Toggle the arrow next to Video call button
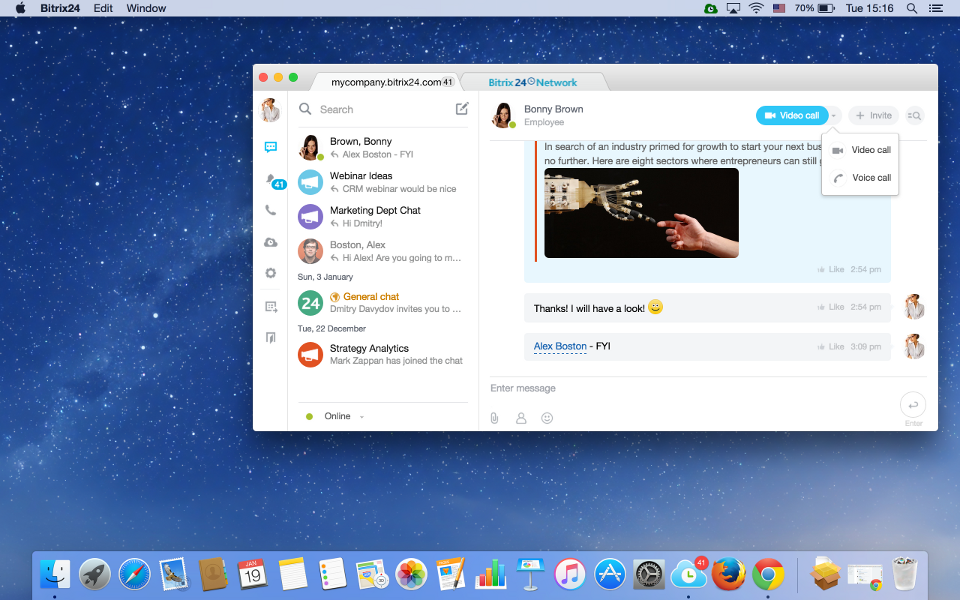 [835, 116]
